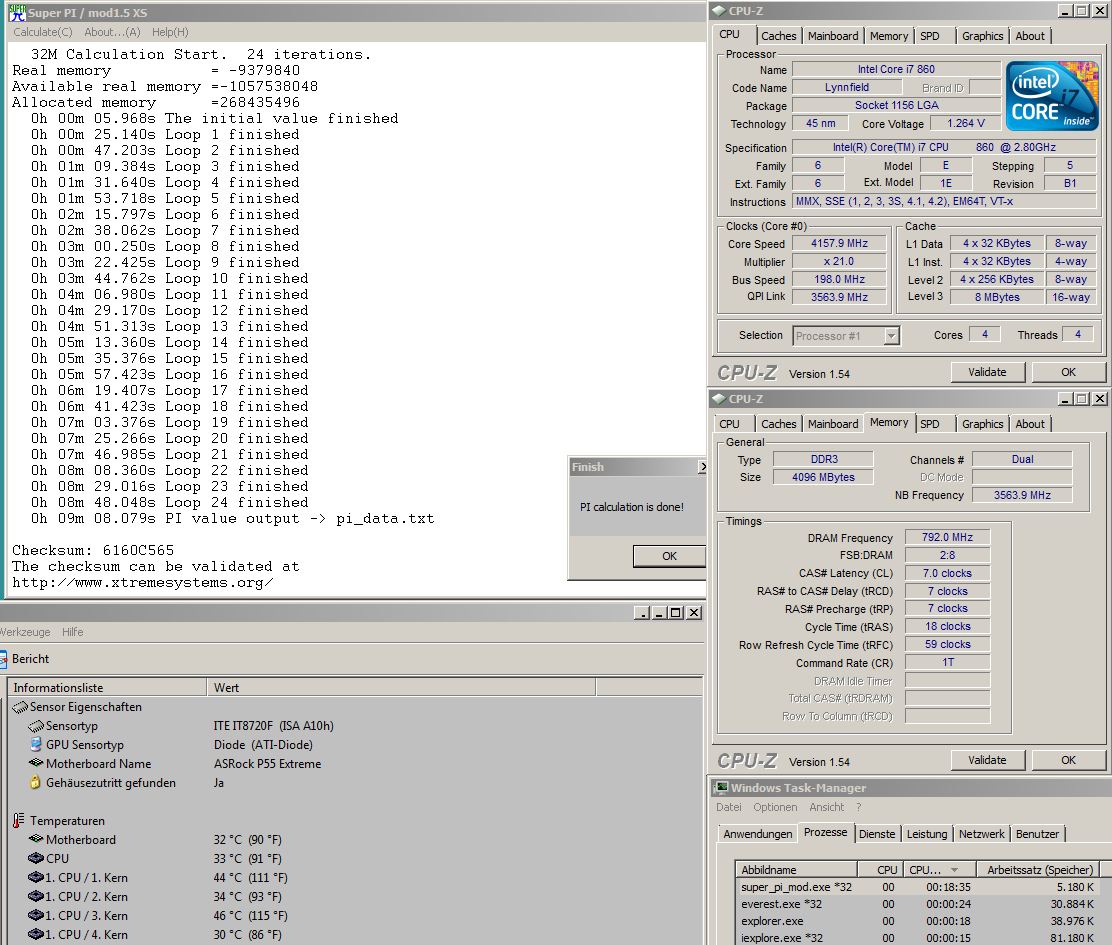
Task: Switch to Graphics tab in upper CPU-Z
Action: 982,36
